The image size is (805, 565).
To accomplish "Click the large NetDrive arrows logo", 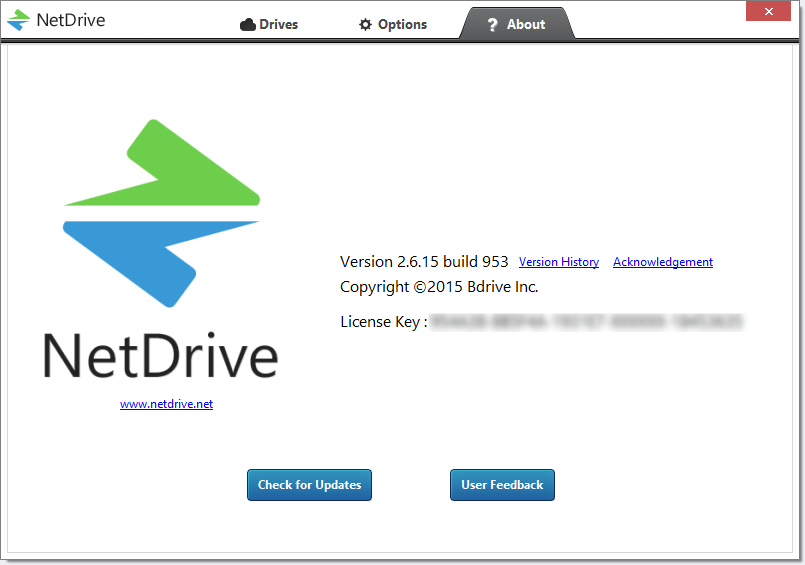I will tap(161, 213).
